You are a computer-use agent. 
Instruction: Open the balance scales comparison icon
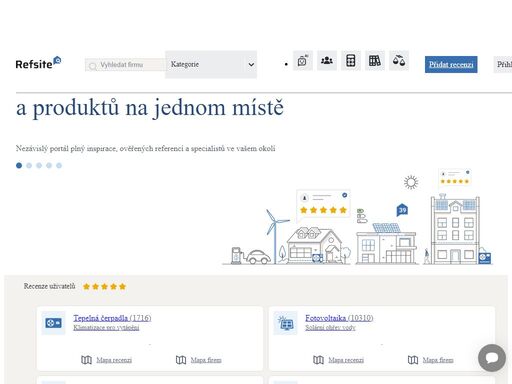tap(399, 61)
